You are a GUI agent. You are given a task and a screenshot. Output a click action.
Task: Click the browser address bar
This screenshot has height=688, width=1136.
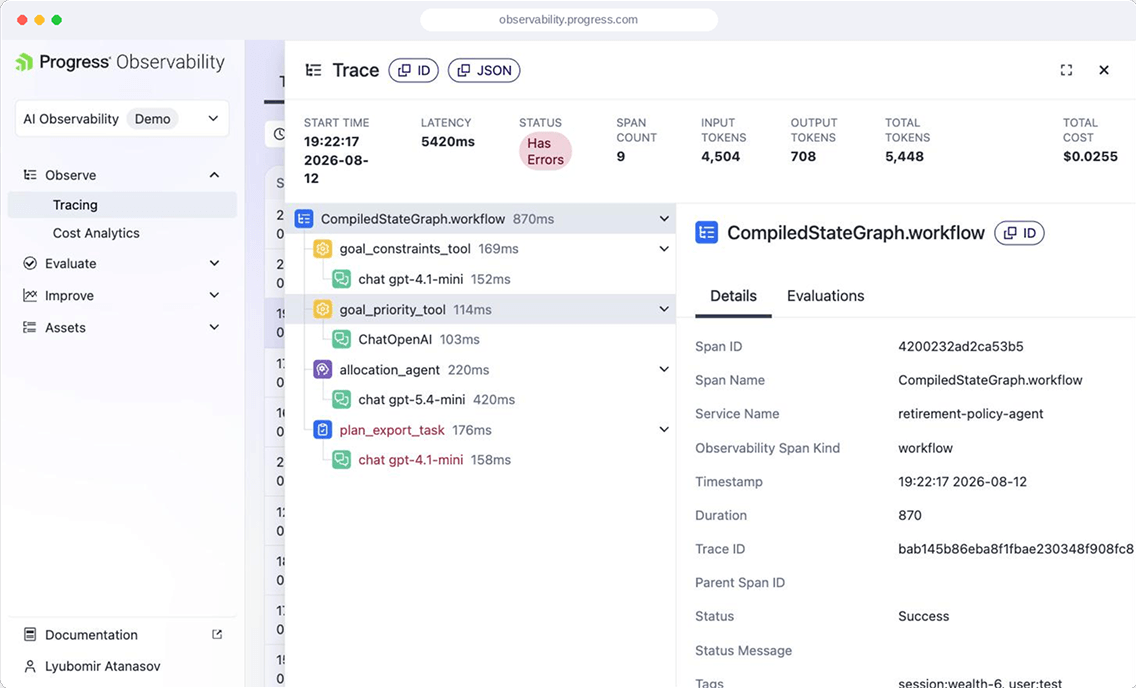[569, 20]
